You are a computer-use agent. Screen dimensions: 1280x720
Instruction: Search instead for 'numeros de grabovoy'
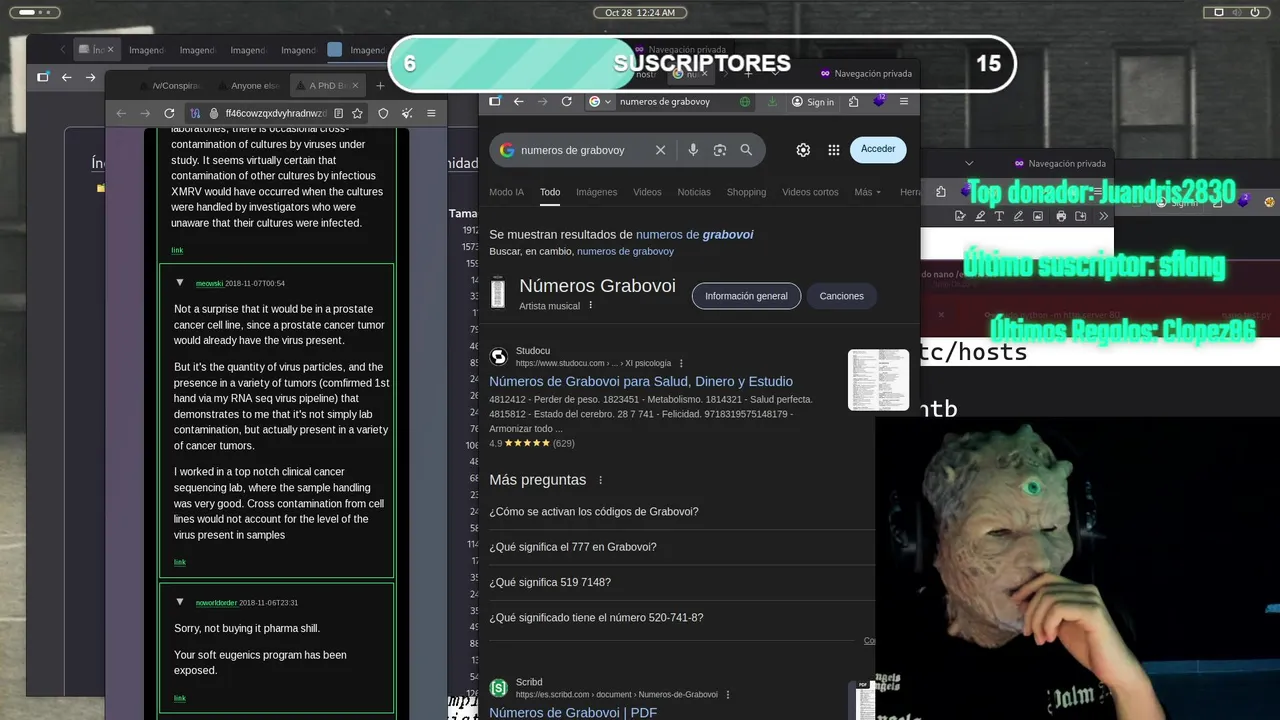tap(625, 251)
